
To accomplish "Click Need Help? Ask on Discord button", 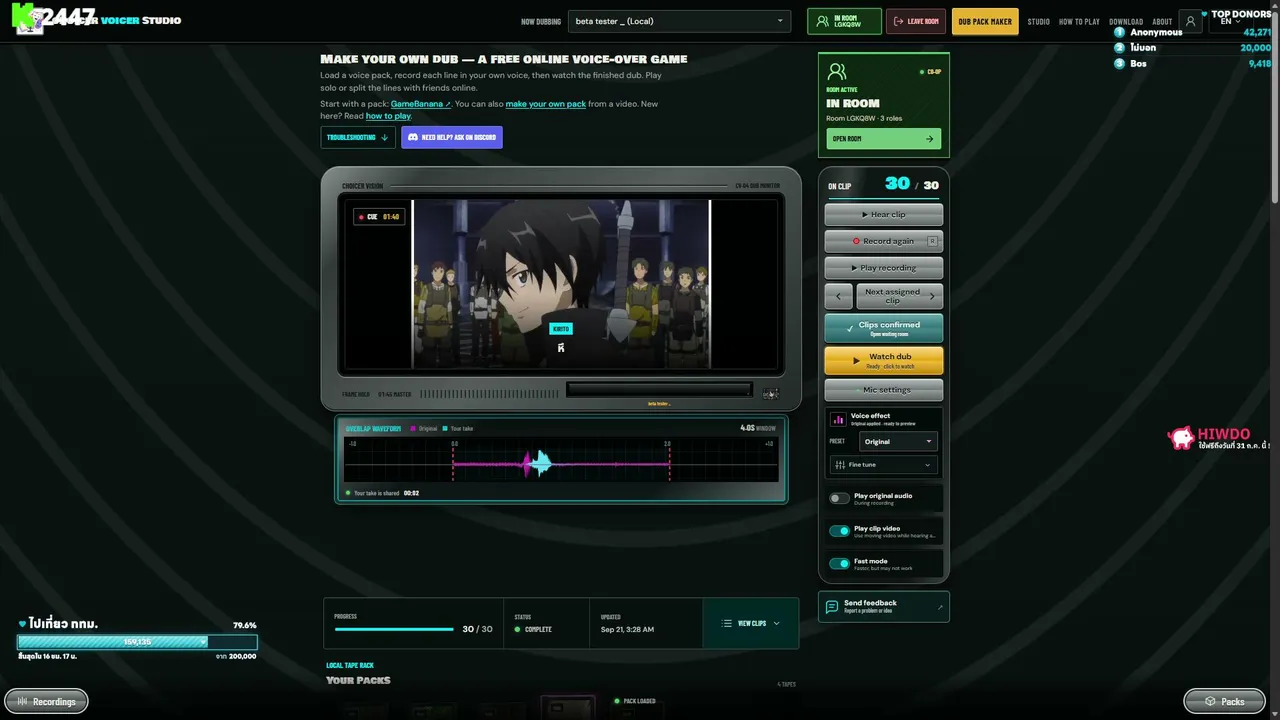I will pyautogui.click(x=452, y=137).
